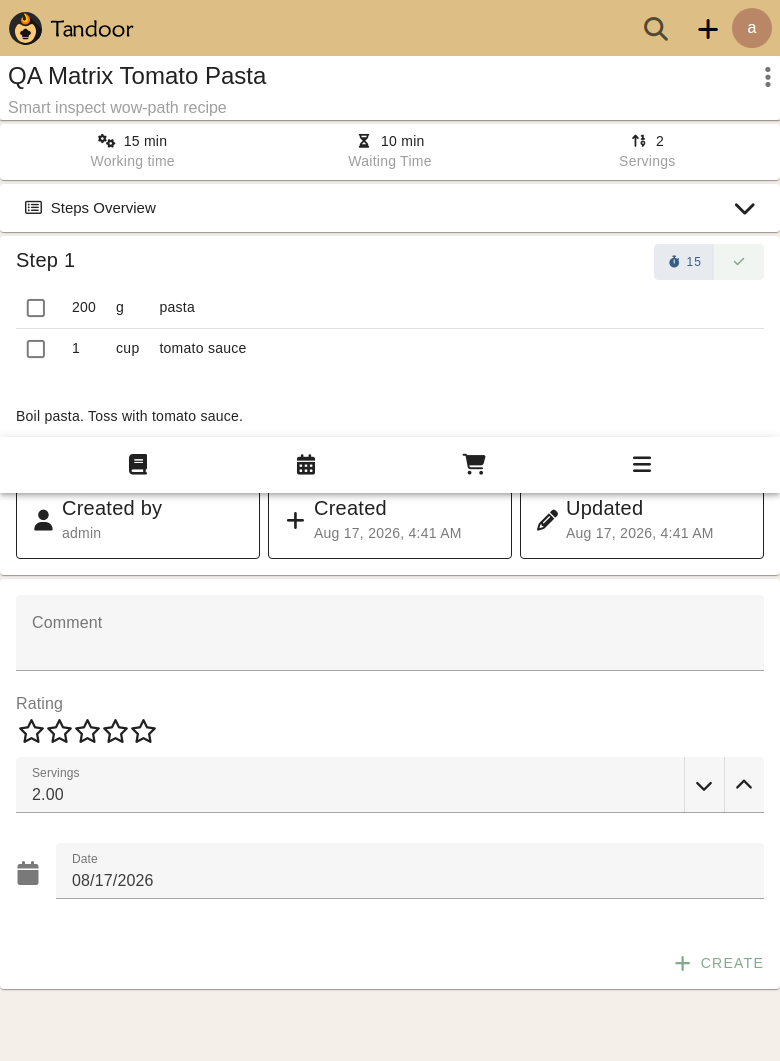Click the calendar icon beside Date
This screenshot has height=1061, width=780.
click(28, 873)
